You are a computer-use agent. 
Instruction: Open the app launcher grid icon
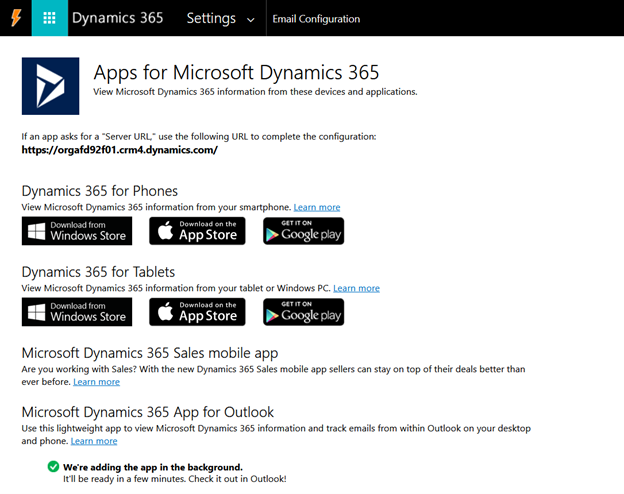tap(49, 18)
